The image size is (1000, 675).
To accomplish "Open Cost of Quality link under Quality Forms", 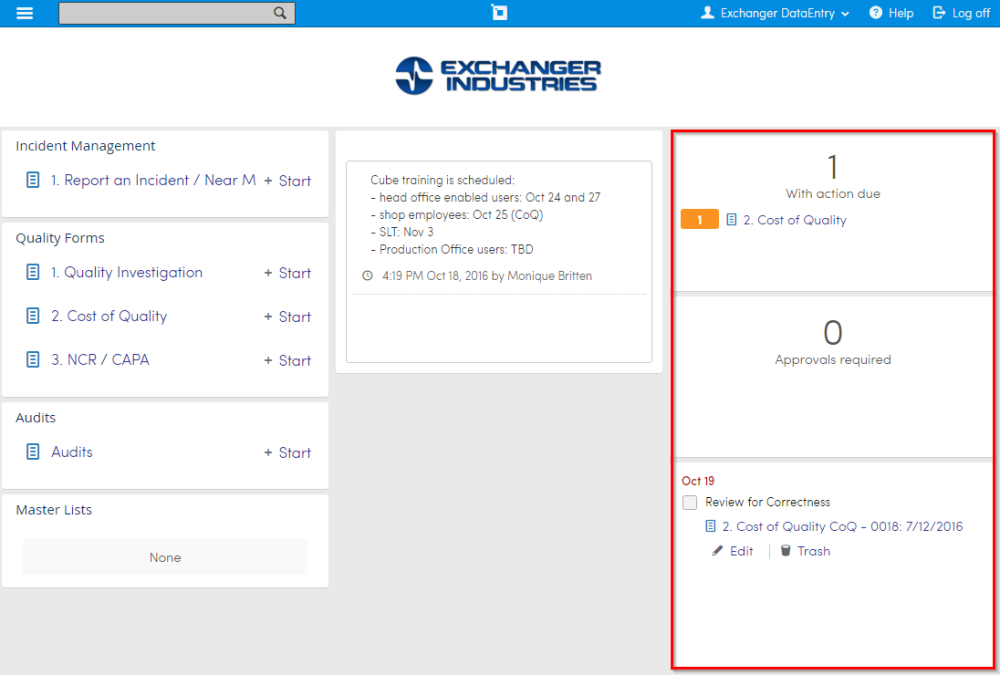I will pyautogui.click(x=109, y=316).
